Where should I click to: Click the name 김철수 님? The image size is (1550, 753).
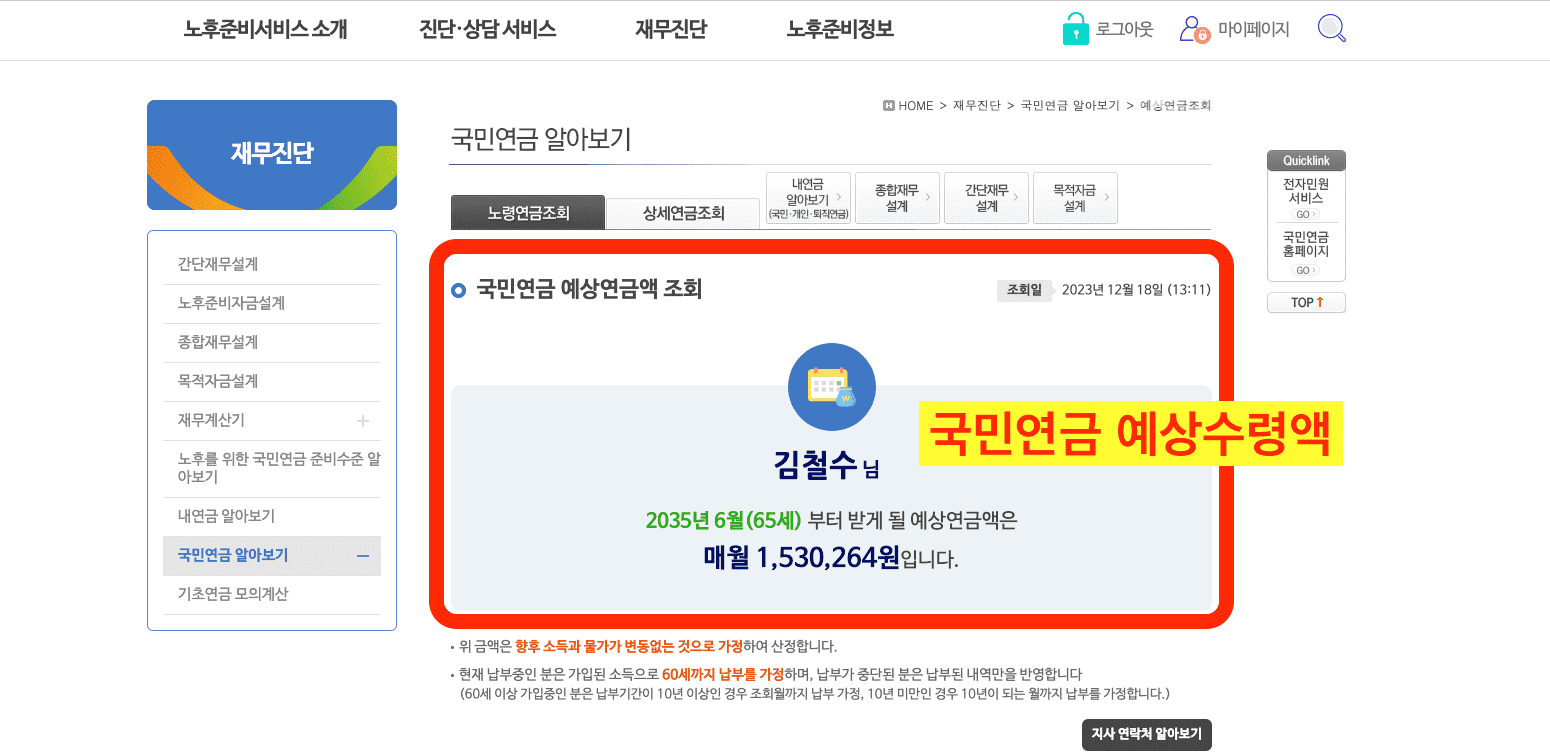point(826,464)
